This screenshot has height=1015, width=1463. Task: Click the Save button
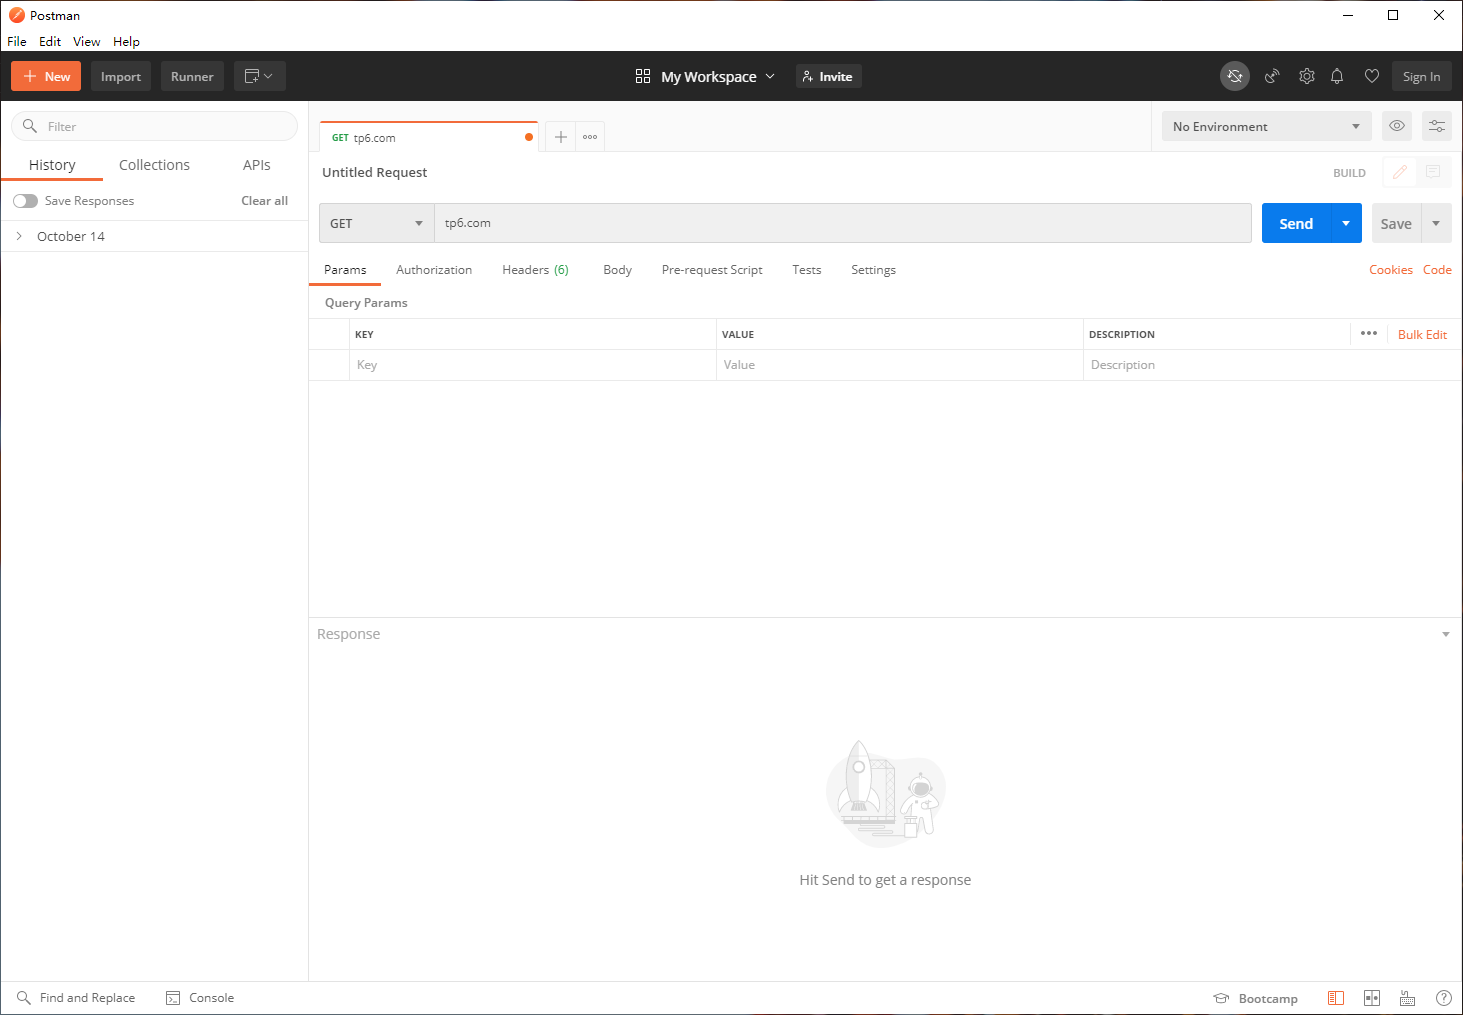point(1396,223)
